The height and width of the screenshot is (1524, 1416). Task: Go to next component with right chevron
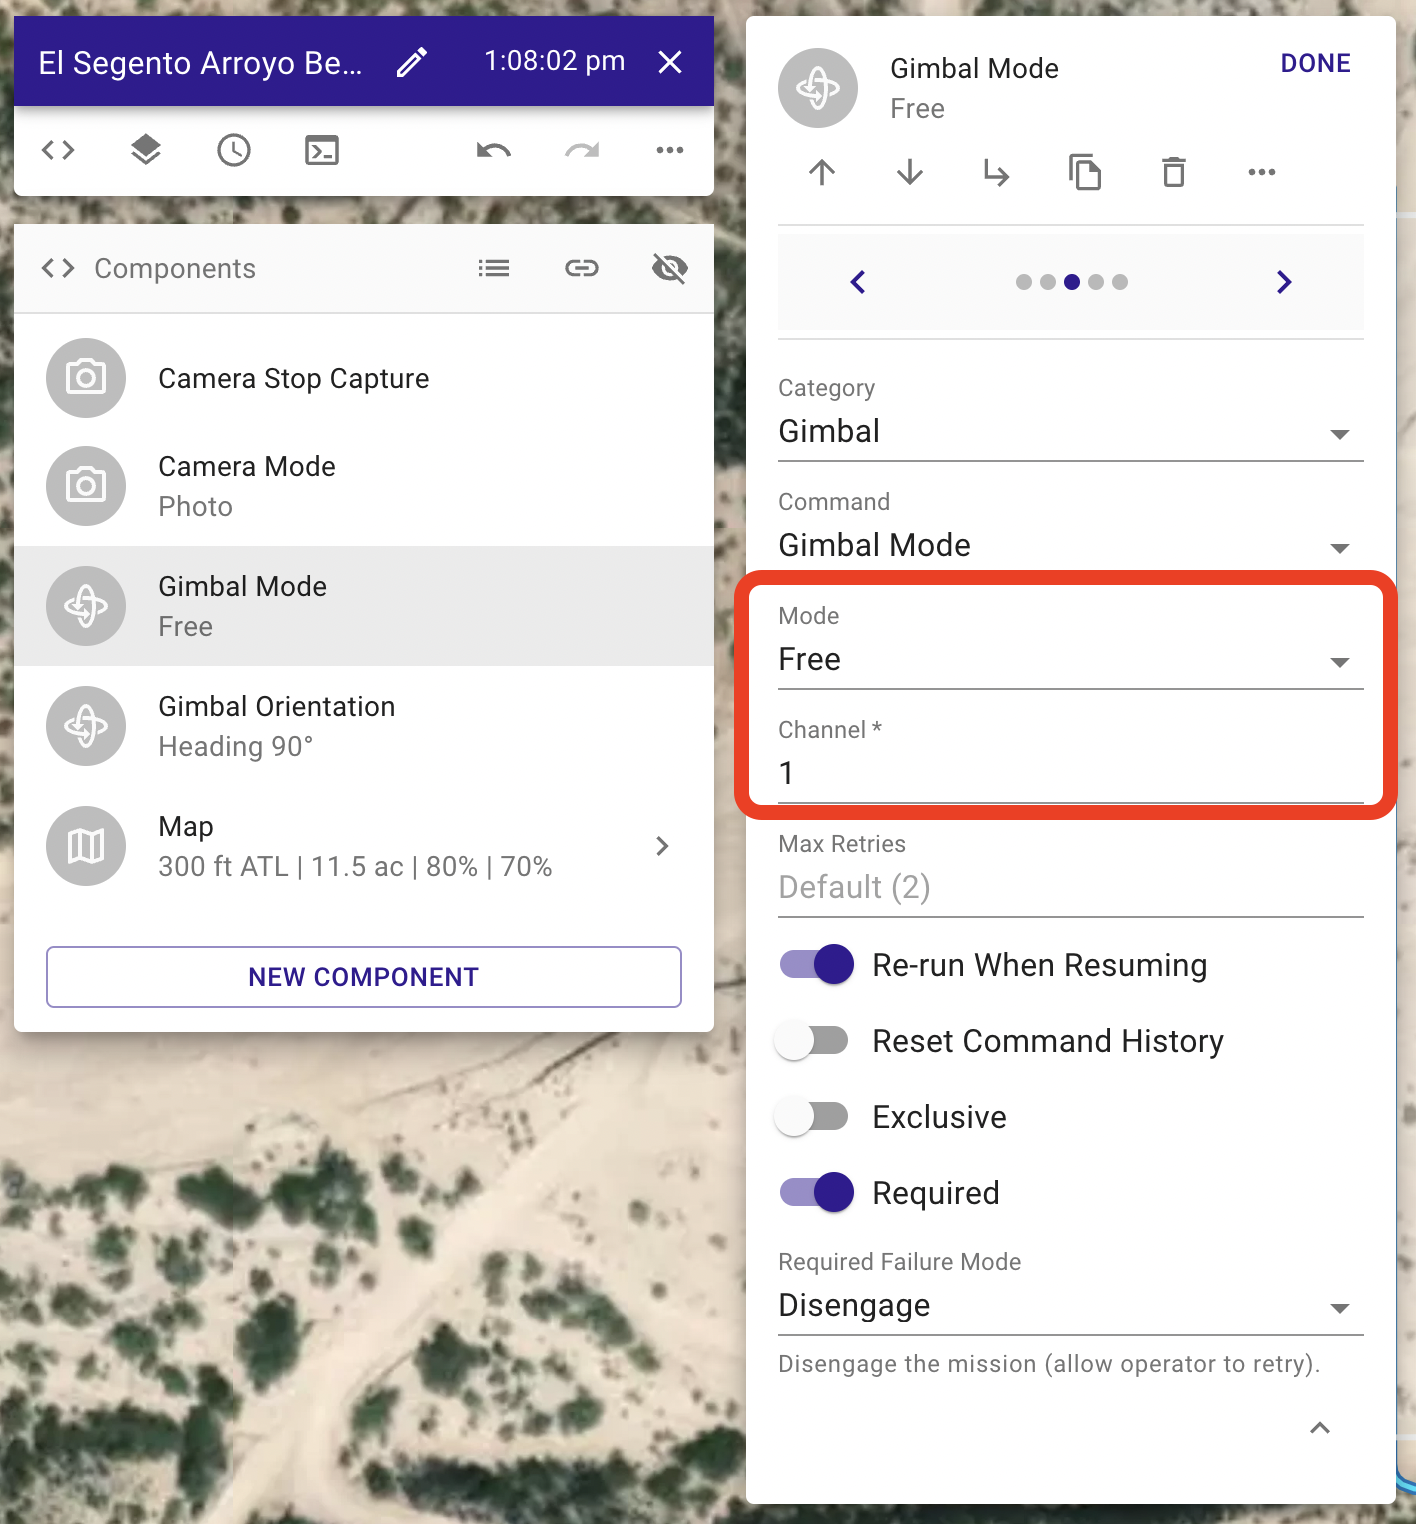[1284, 282]
